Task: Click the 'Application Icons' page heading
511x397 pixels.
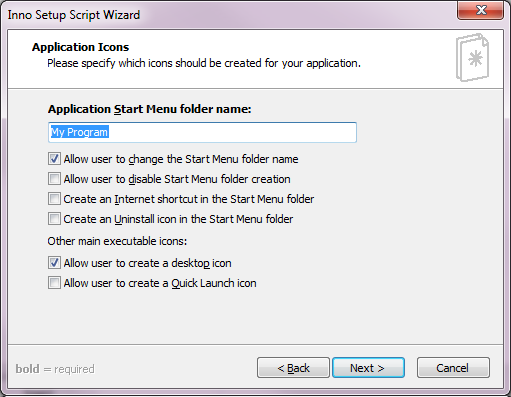Action: click(80, 47)
